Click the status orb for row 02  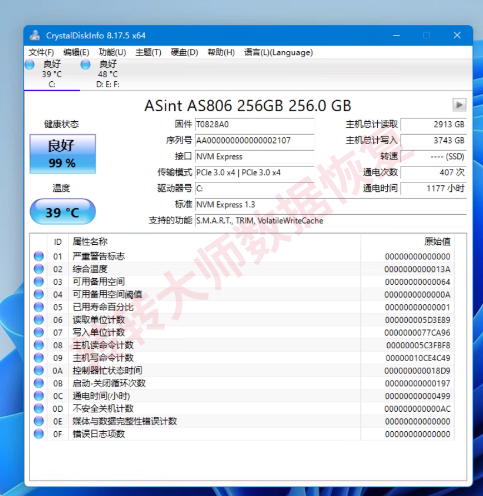(39, 269)
